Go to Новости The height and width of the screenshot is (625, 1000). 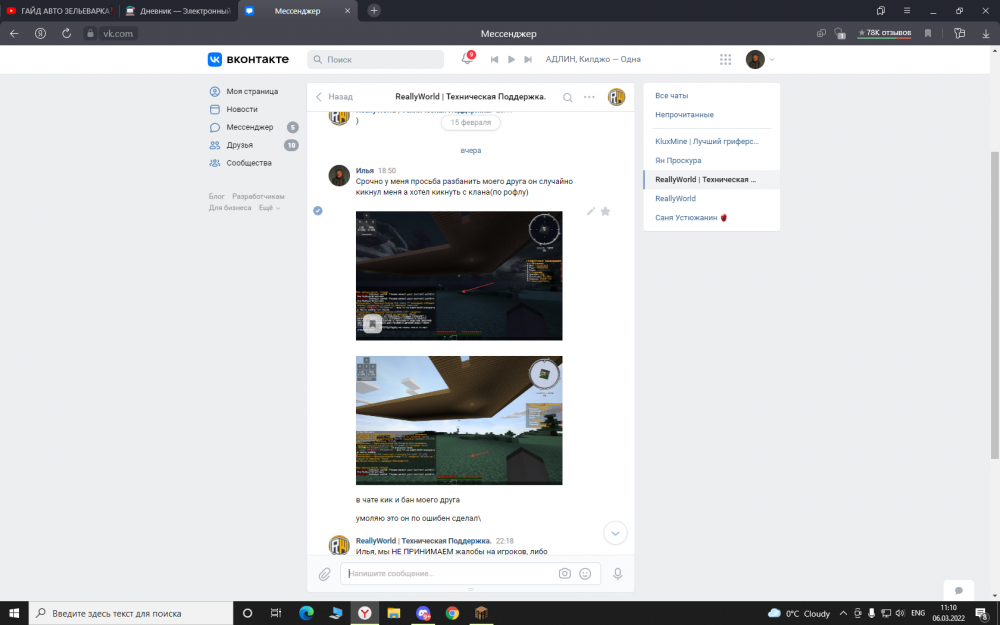[242, 109]
